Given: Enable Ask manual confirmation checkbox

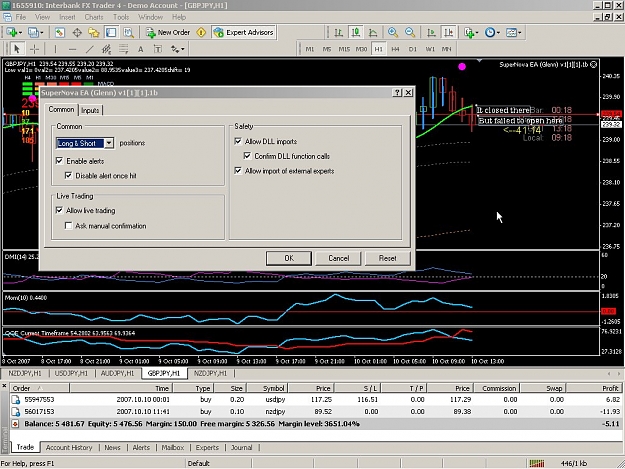Looking at the screenshot, I should point(69,226).
